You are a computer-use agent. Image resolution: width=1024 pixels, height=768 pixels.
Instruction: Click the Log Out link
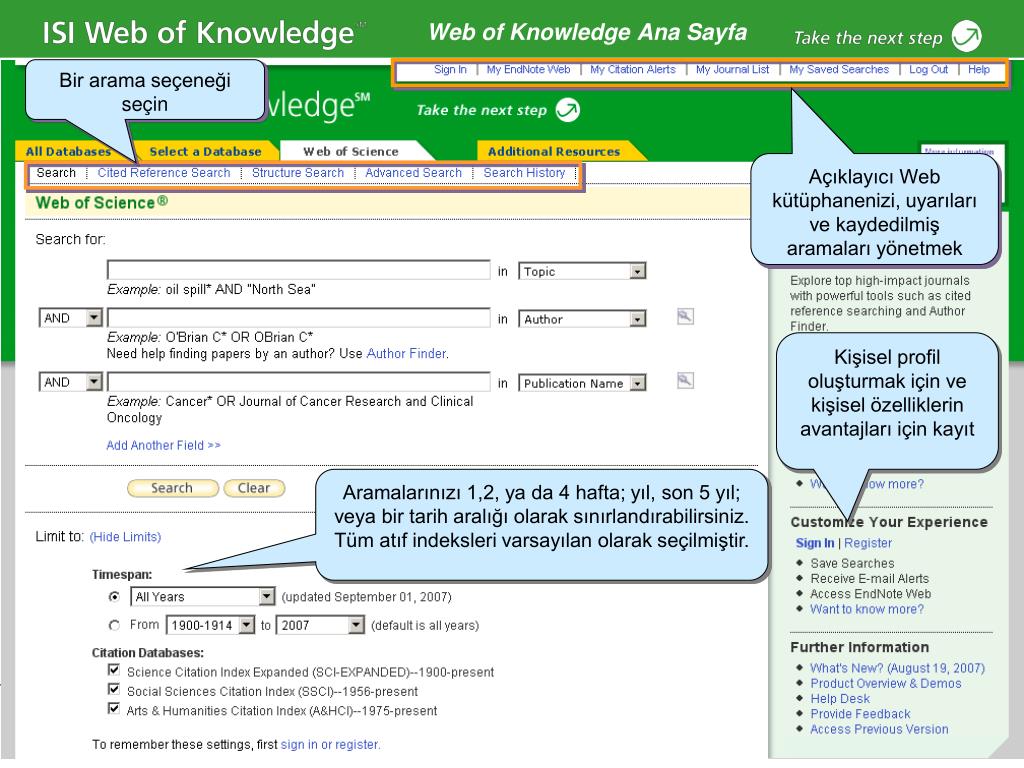(928, 69)
